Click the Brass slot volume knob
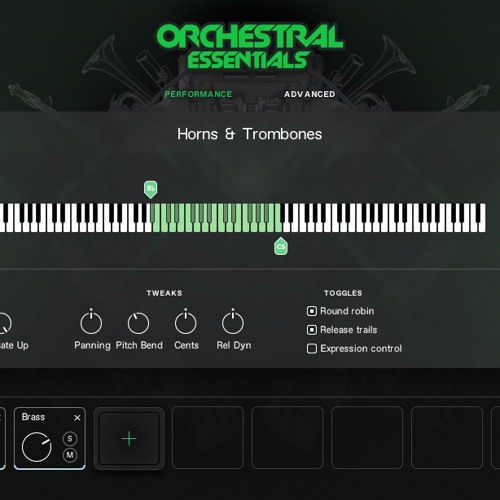500x500 pixels. tap(36, 447)
